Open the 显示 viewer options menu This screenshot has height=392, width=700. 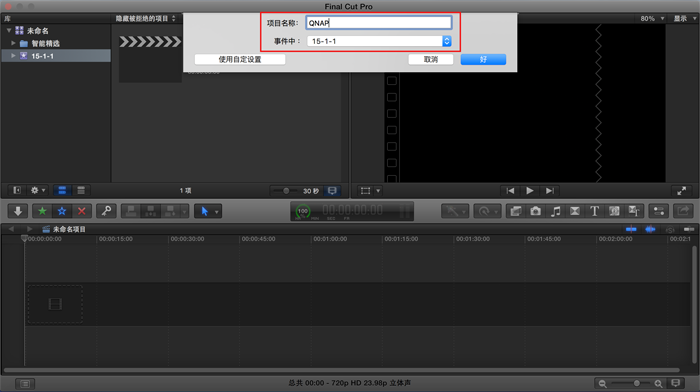pyautogui.click(x=684, y=18)
